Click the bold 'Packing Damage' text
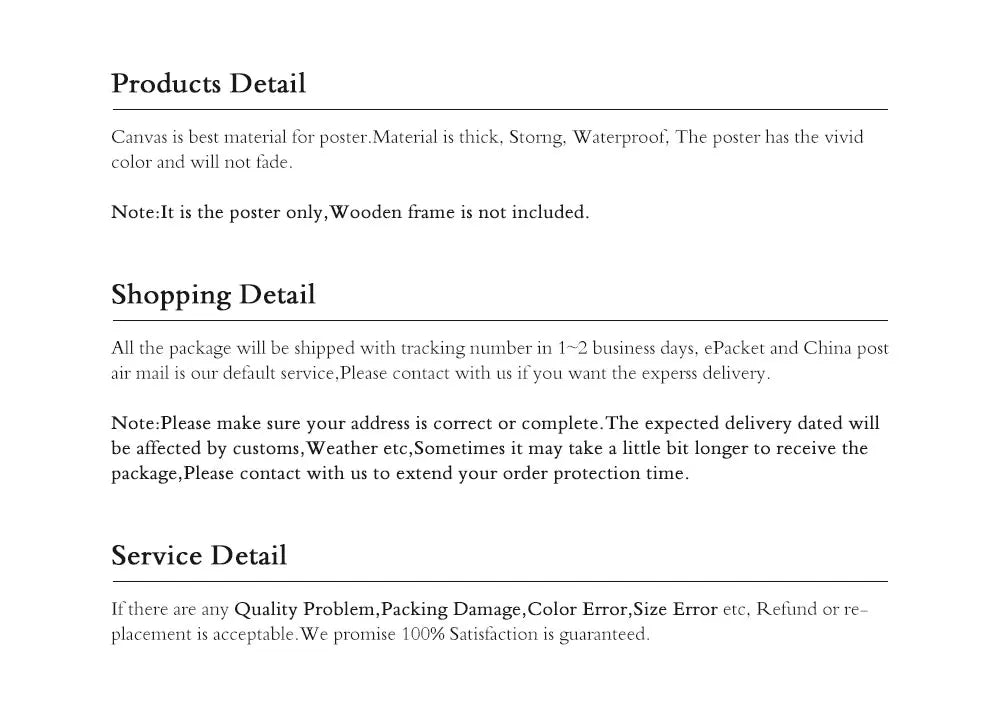The image size is (1000, 721). tap(452, 609)
